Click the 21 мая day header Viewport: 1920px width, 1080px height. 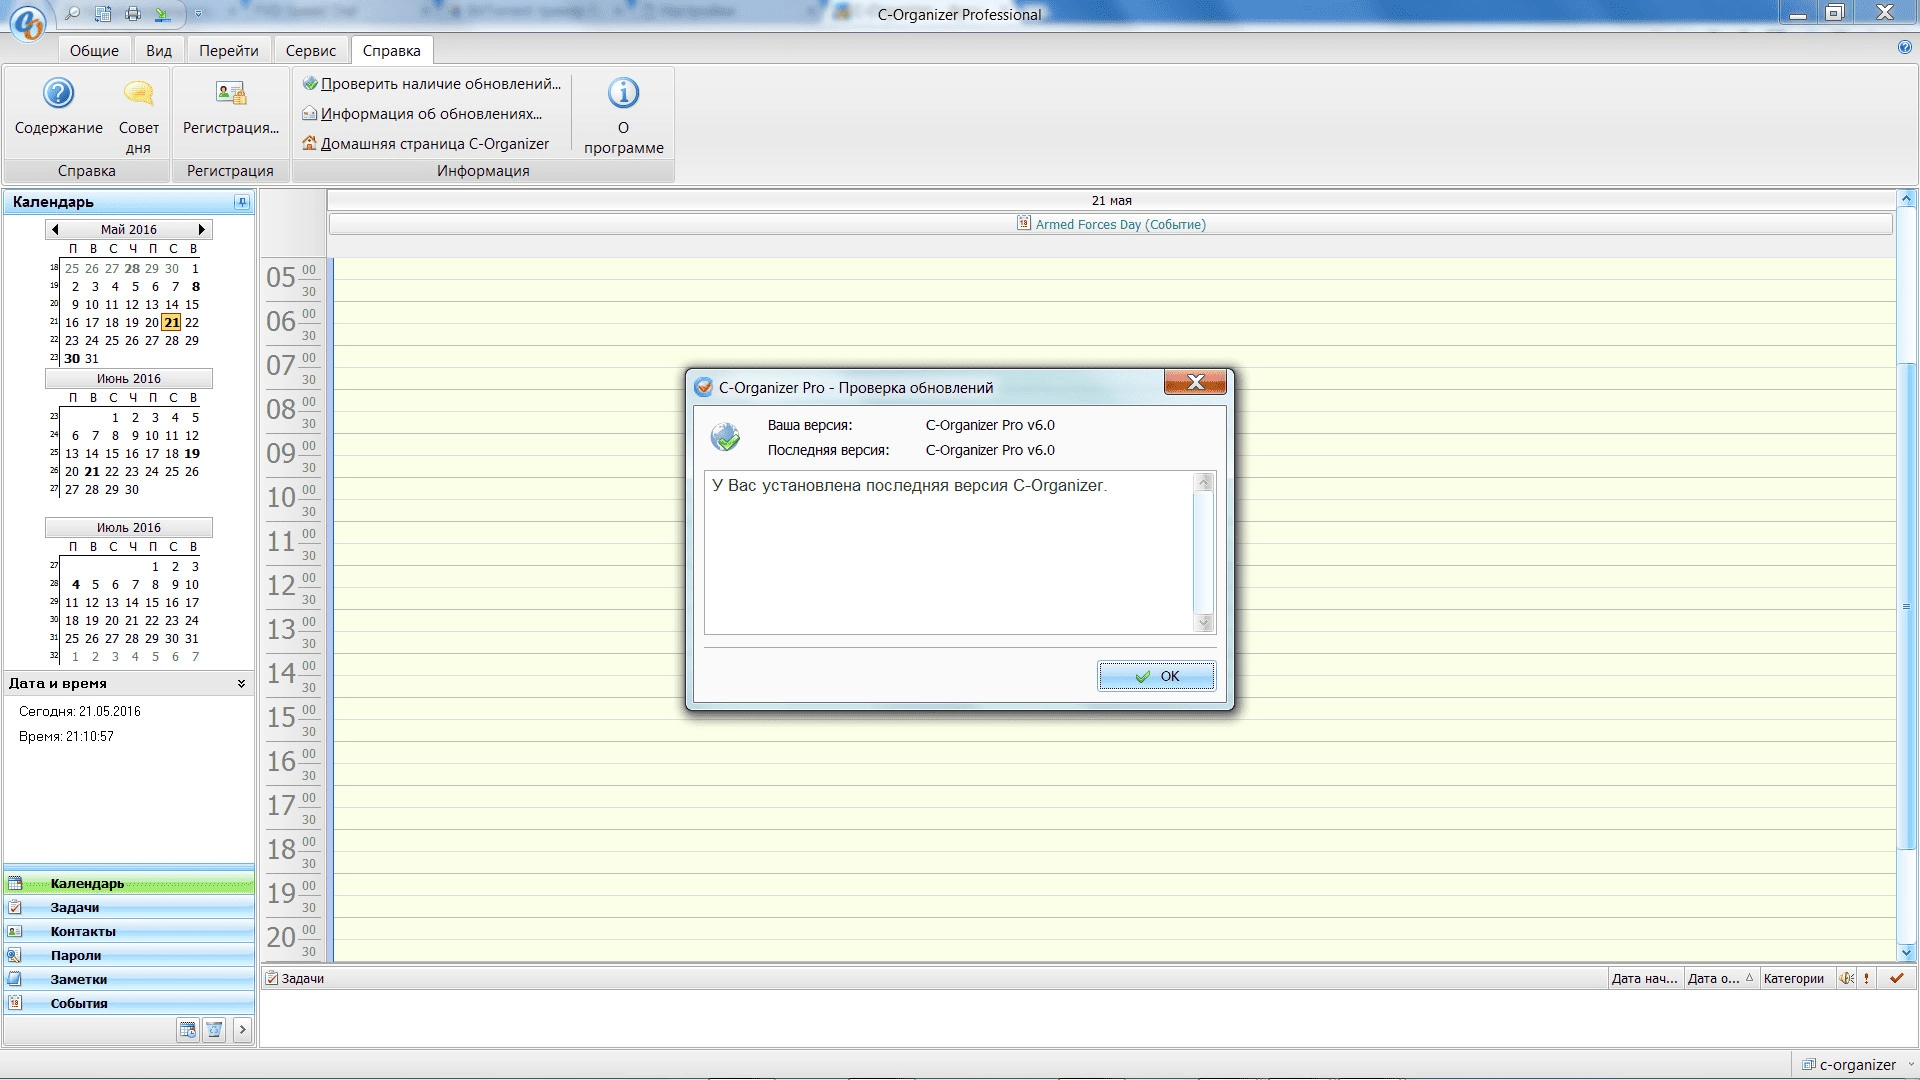pyautogui.click(x=1111, y=201)
